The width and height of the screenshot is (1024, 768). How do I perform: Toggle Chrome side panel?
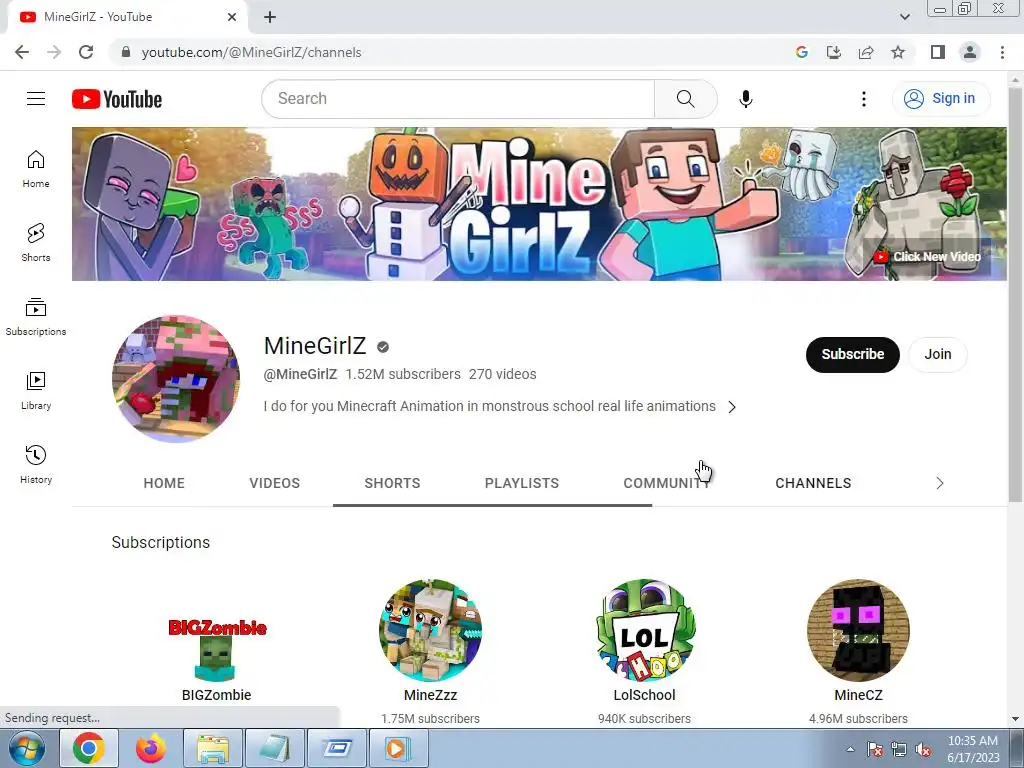click(x=938, y=52)
